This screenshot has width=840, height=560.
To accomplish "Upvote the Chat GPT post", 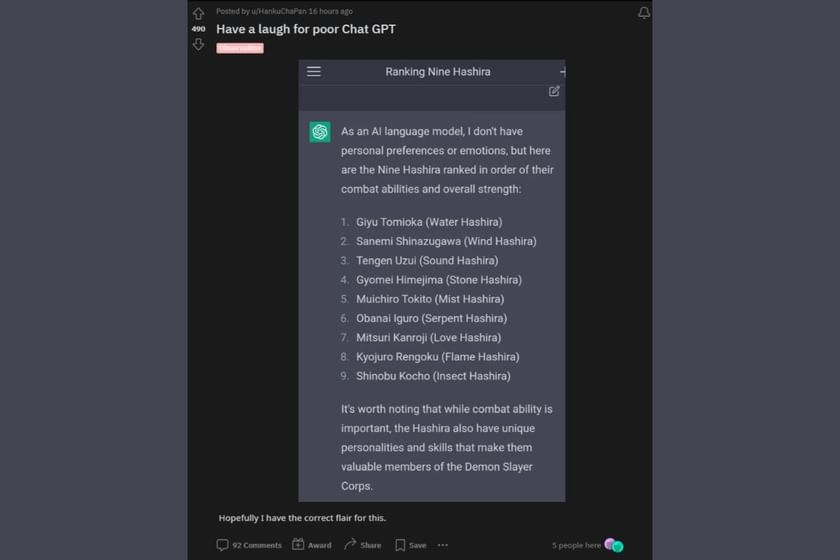I will pos(198,14).
